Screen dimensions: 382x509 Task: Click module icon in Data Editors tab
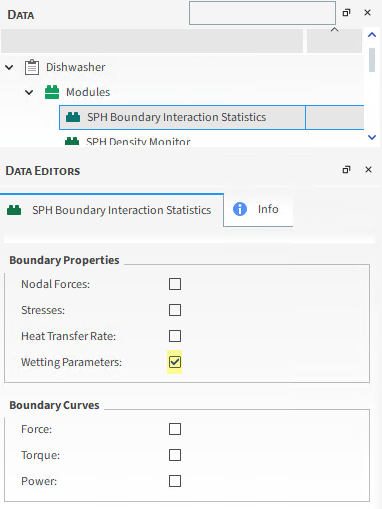14,210
